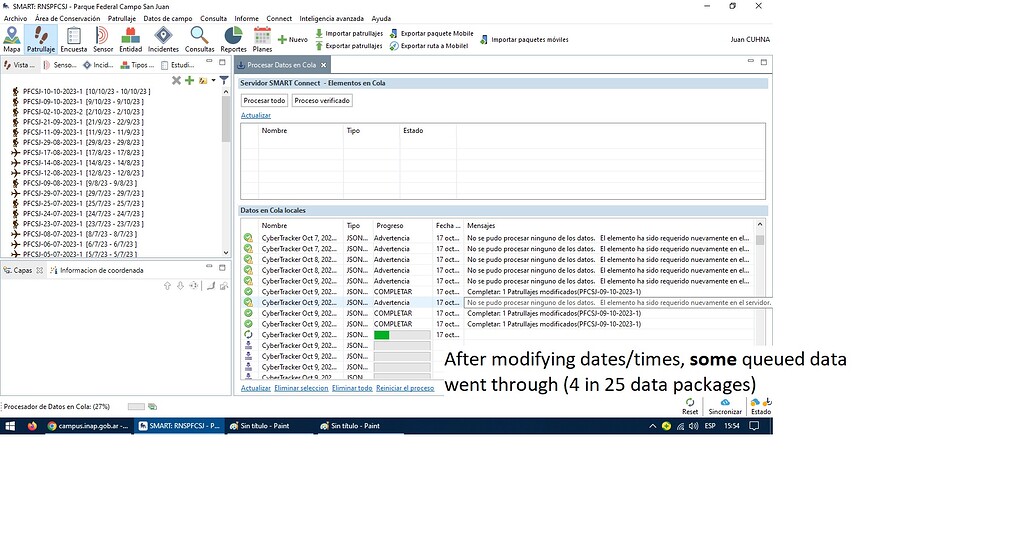Open the Patrullaje menu
This screenshot has height=551, width=1024.
pyautogui.click(x=121, y=18)
